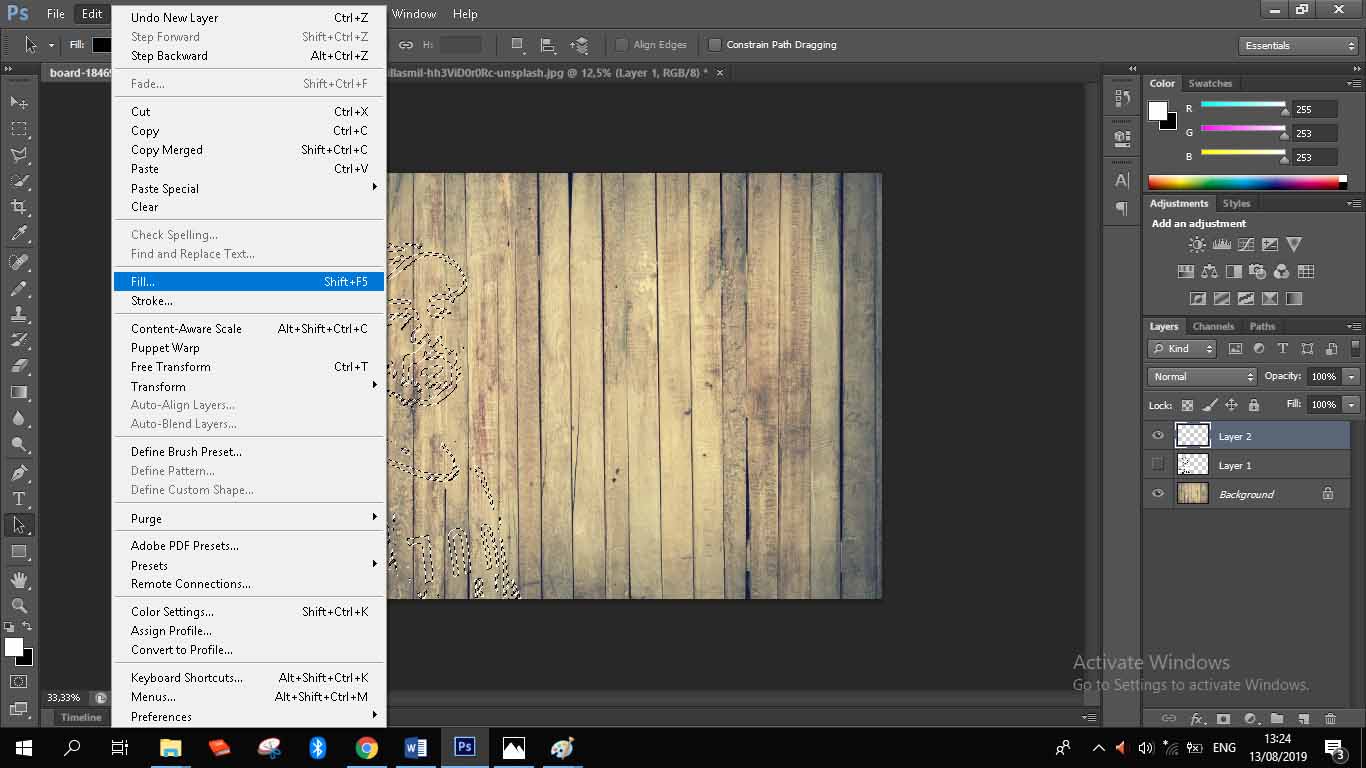Select the Zoom tool
Image resolution: width=1366 pixels, height=768 pixels.
click(19, 605)
